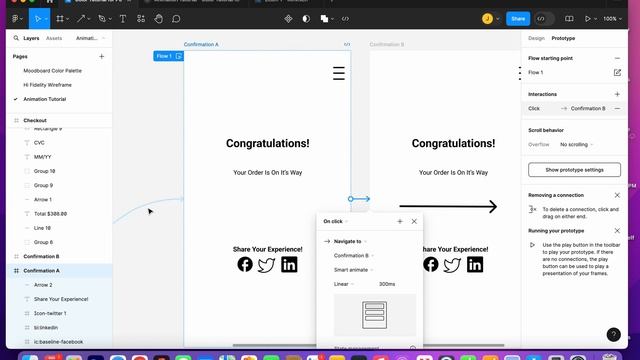This screenshot has width=640, height=360.
Task: Click the Create component icon
Action: pyautogui.click(x=288, y=19)
